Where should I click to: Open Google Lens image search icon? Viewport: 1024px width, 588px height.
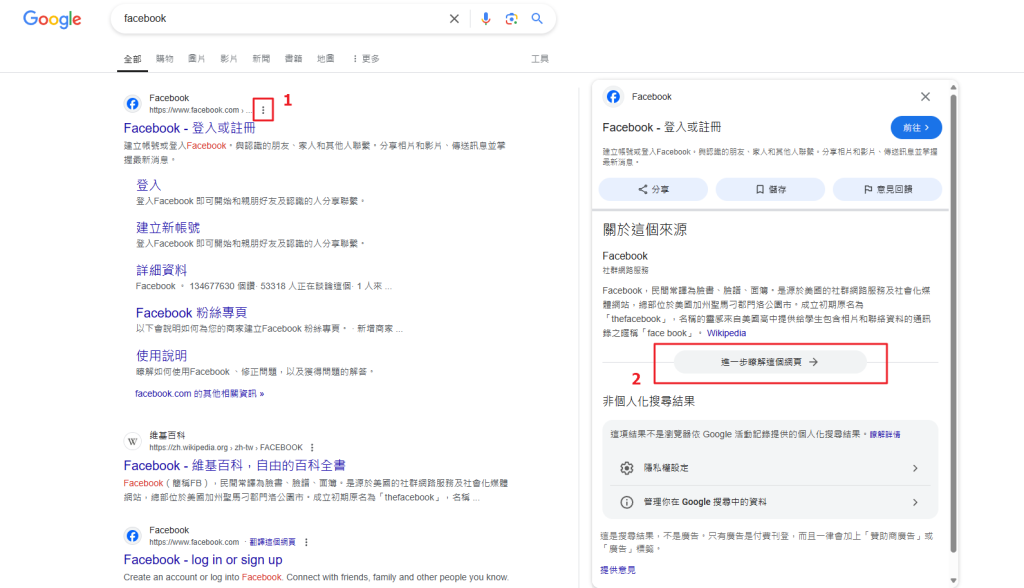click(511, 19)
